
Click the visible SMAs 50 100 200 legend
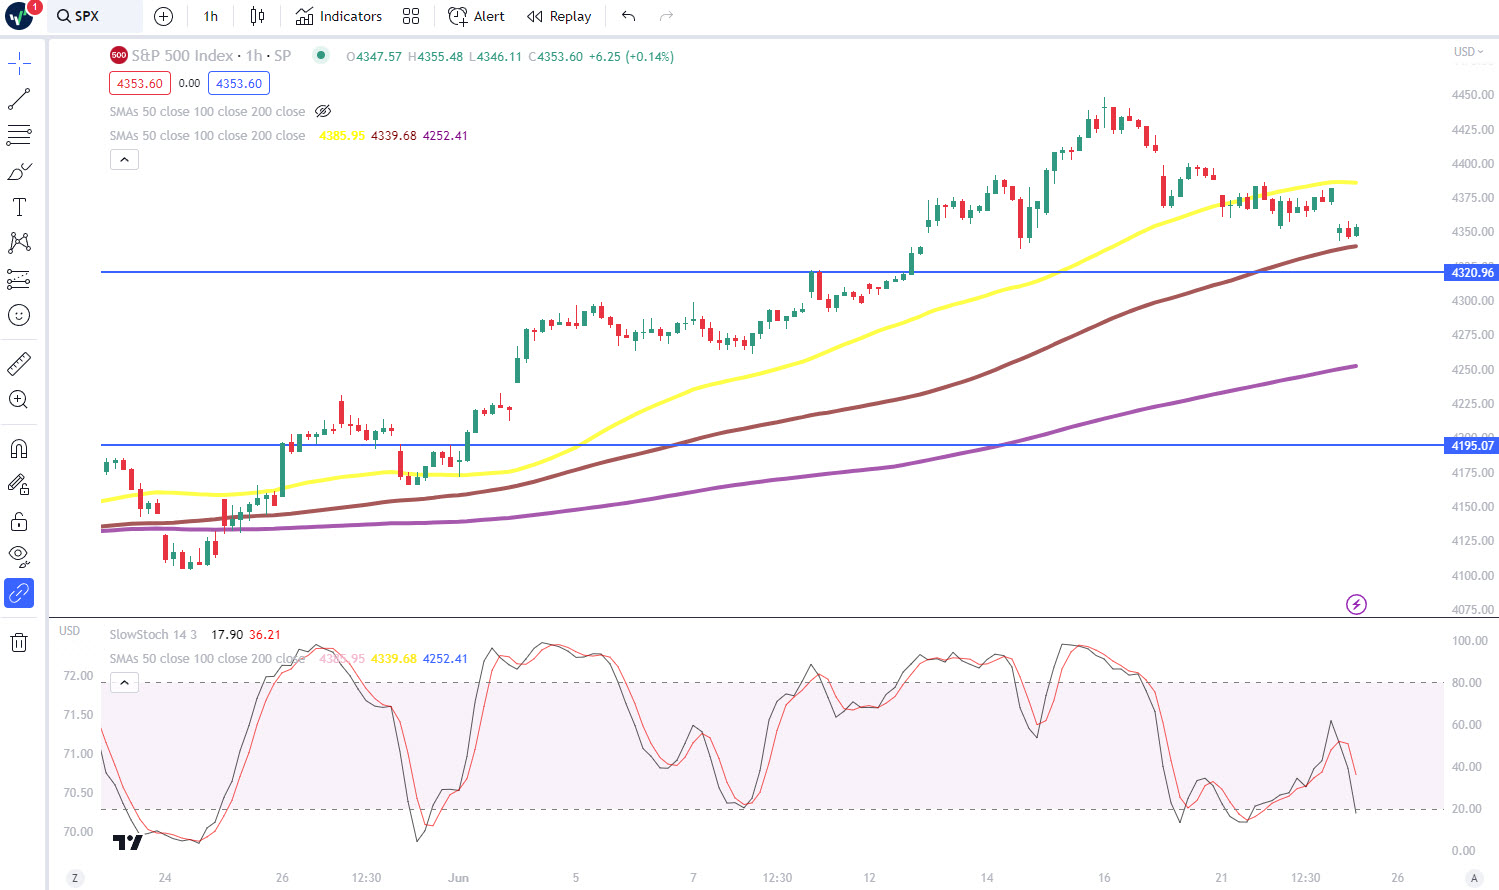[207, 135]
